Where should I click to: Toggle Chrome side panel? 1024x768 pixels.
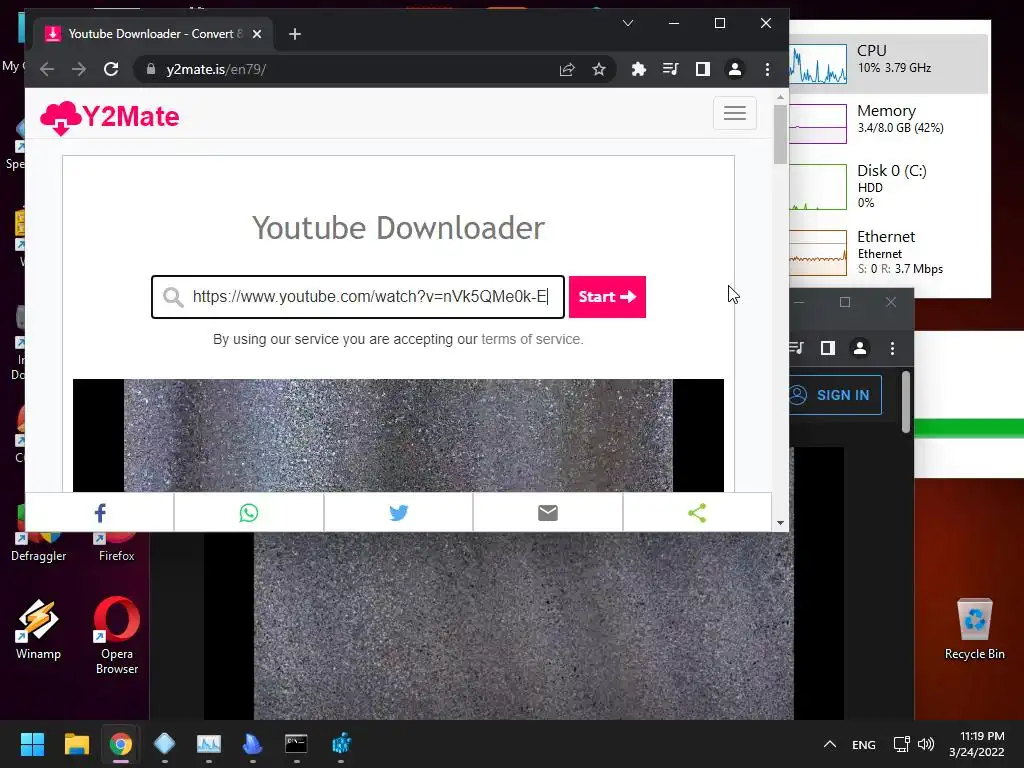tap(703, 69)
